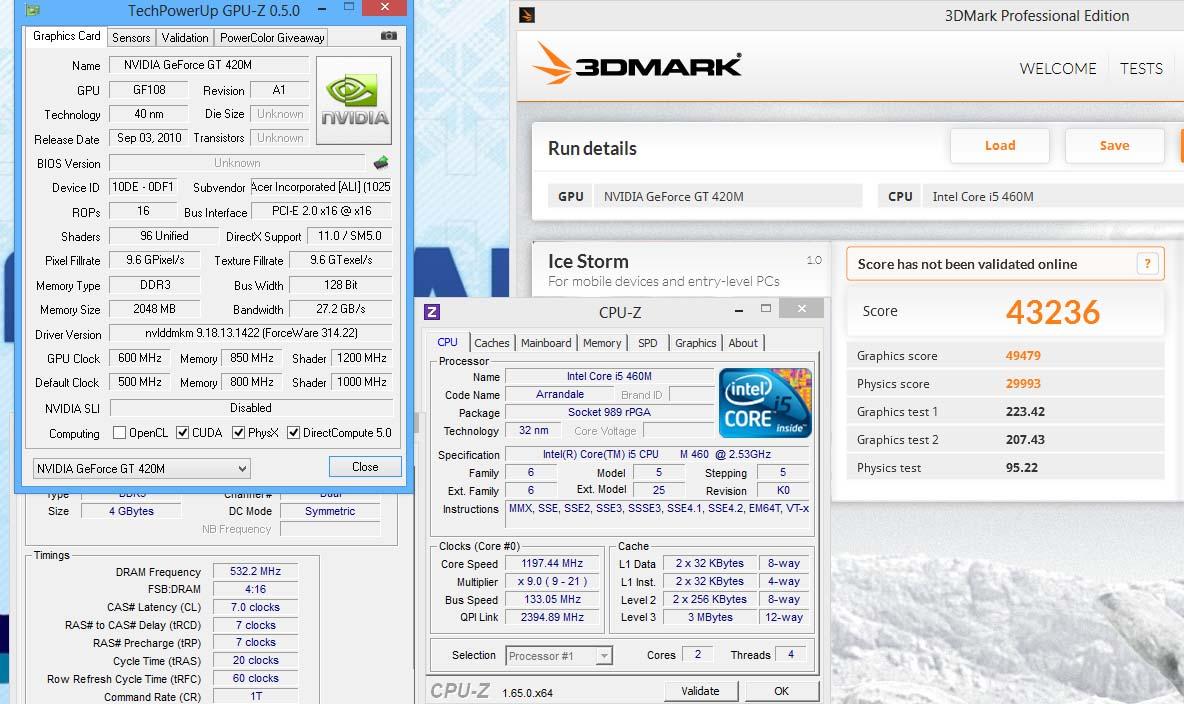Image resolution: width=1184 pixels, height=704 pixels.
Task: Click the Bandwidth value 27.2 GB/s
Action: point(341,309)
